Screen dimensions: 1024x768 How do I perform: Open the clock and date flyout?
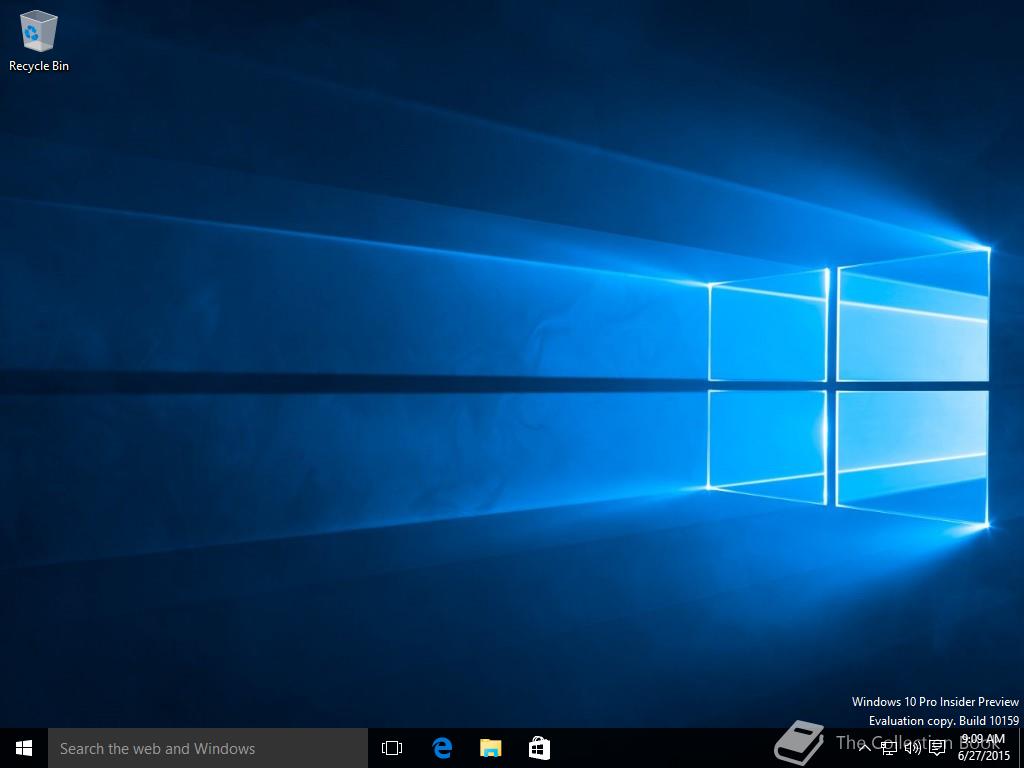tap(983, 748)
